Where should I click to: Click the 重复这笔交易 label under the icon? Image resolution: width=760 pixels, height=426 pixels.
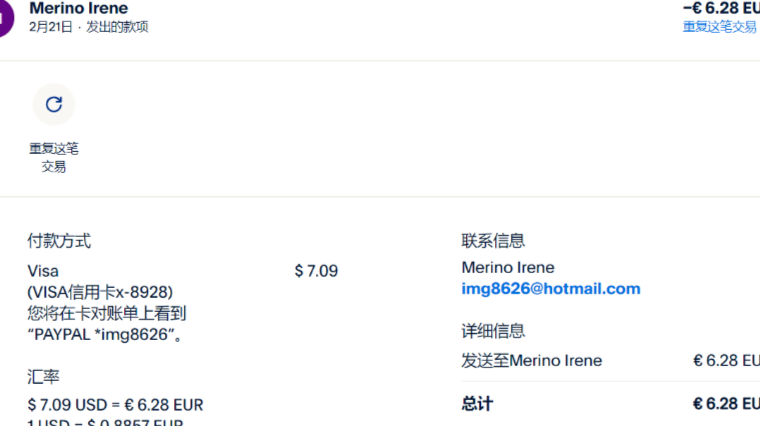pyautogui.click(x=54, y=158)
